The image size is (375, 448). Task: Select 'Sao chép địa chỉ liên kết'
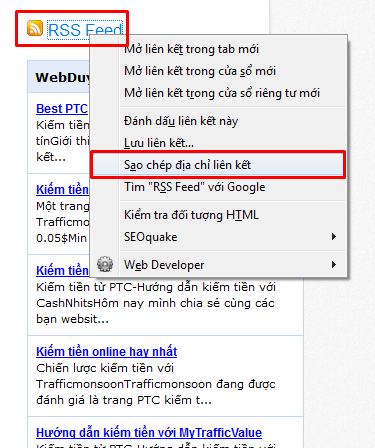[218, 165]
